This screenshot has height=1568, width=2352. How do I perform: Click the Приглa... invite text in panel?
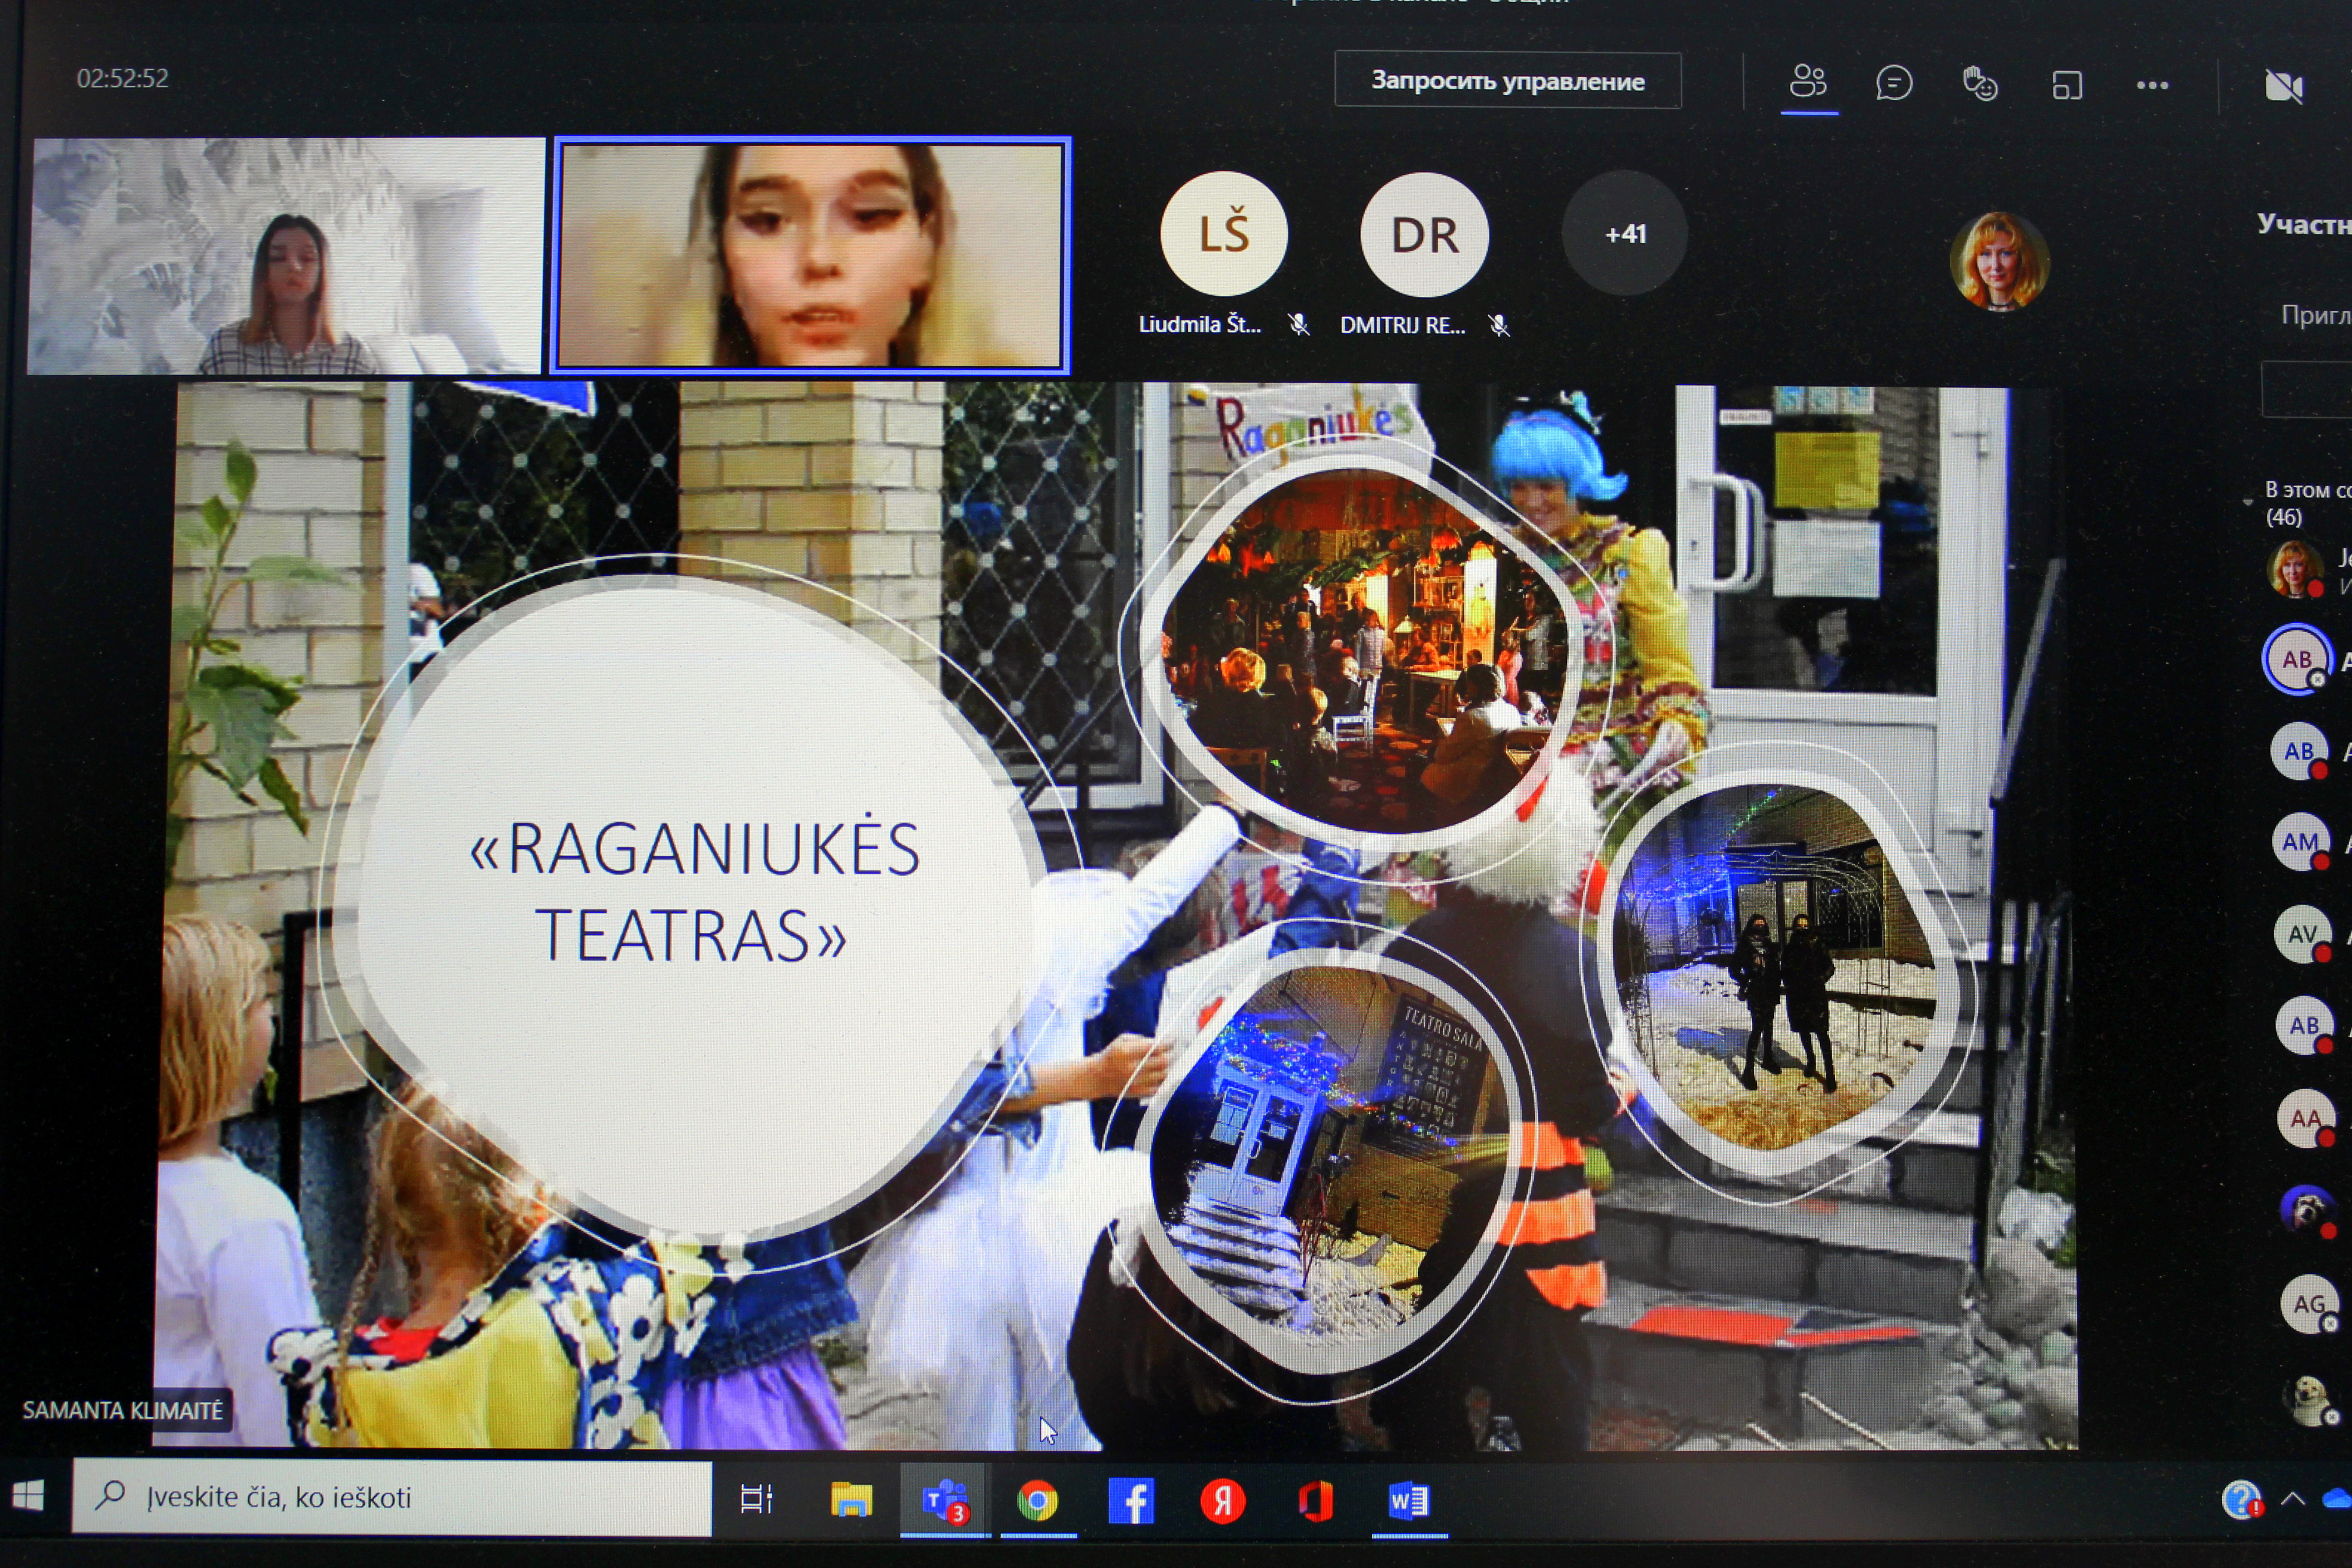click(x=2316, y=315)
